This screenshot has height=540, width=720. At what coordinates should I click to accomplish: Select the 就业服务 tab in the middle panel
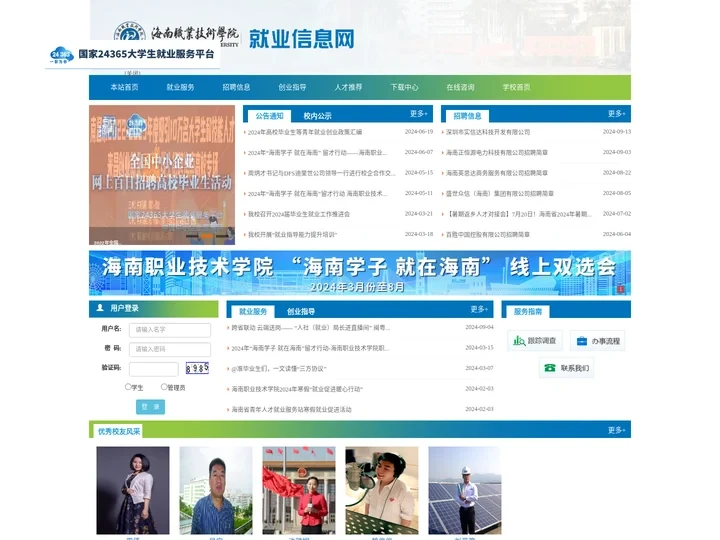coord(253,311)
